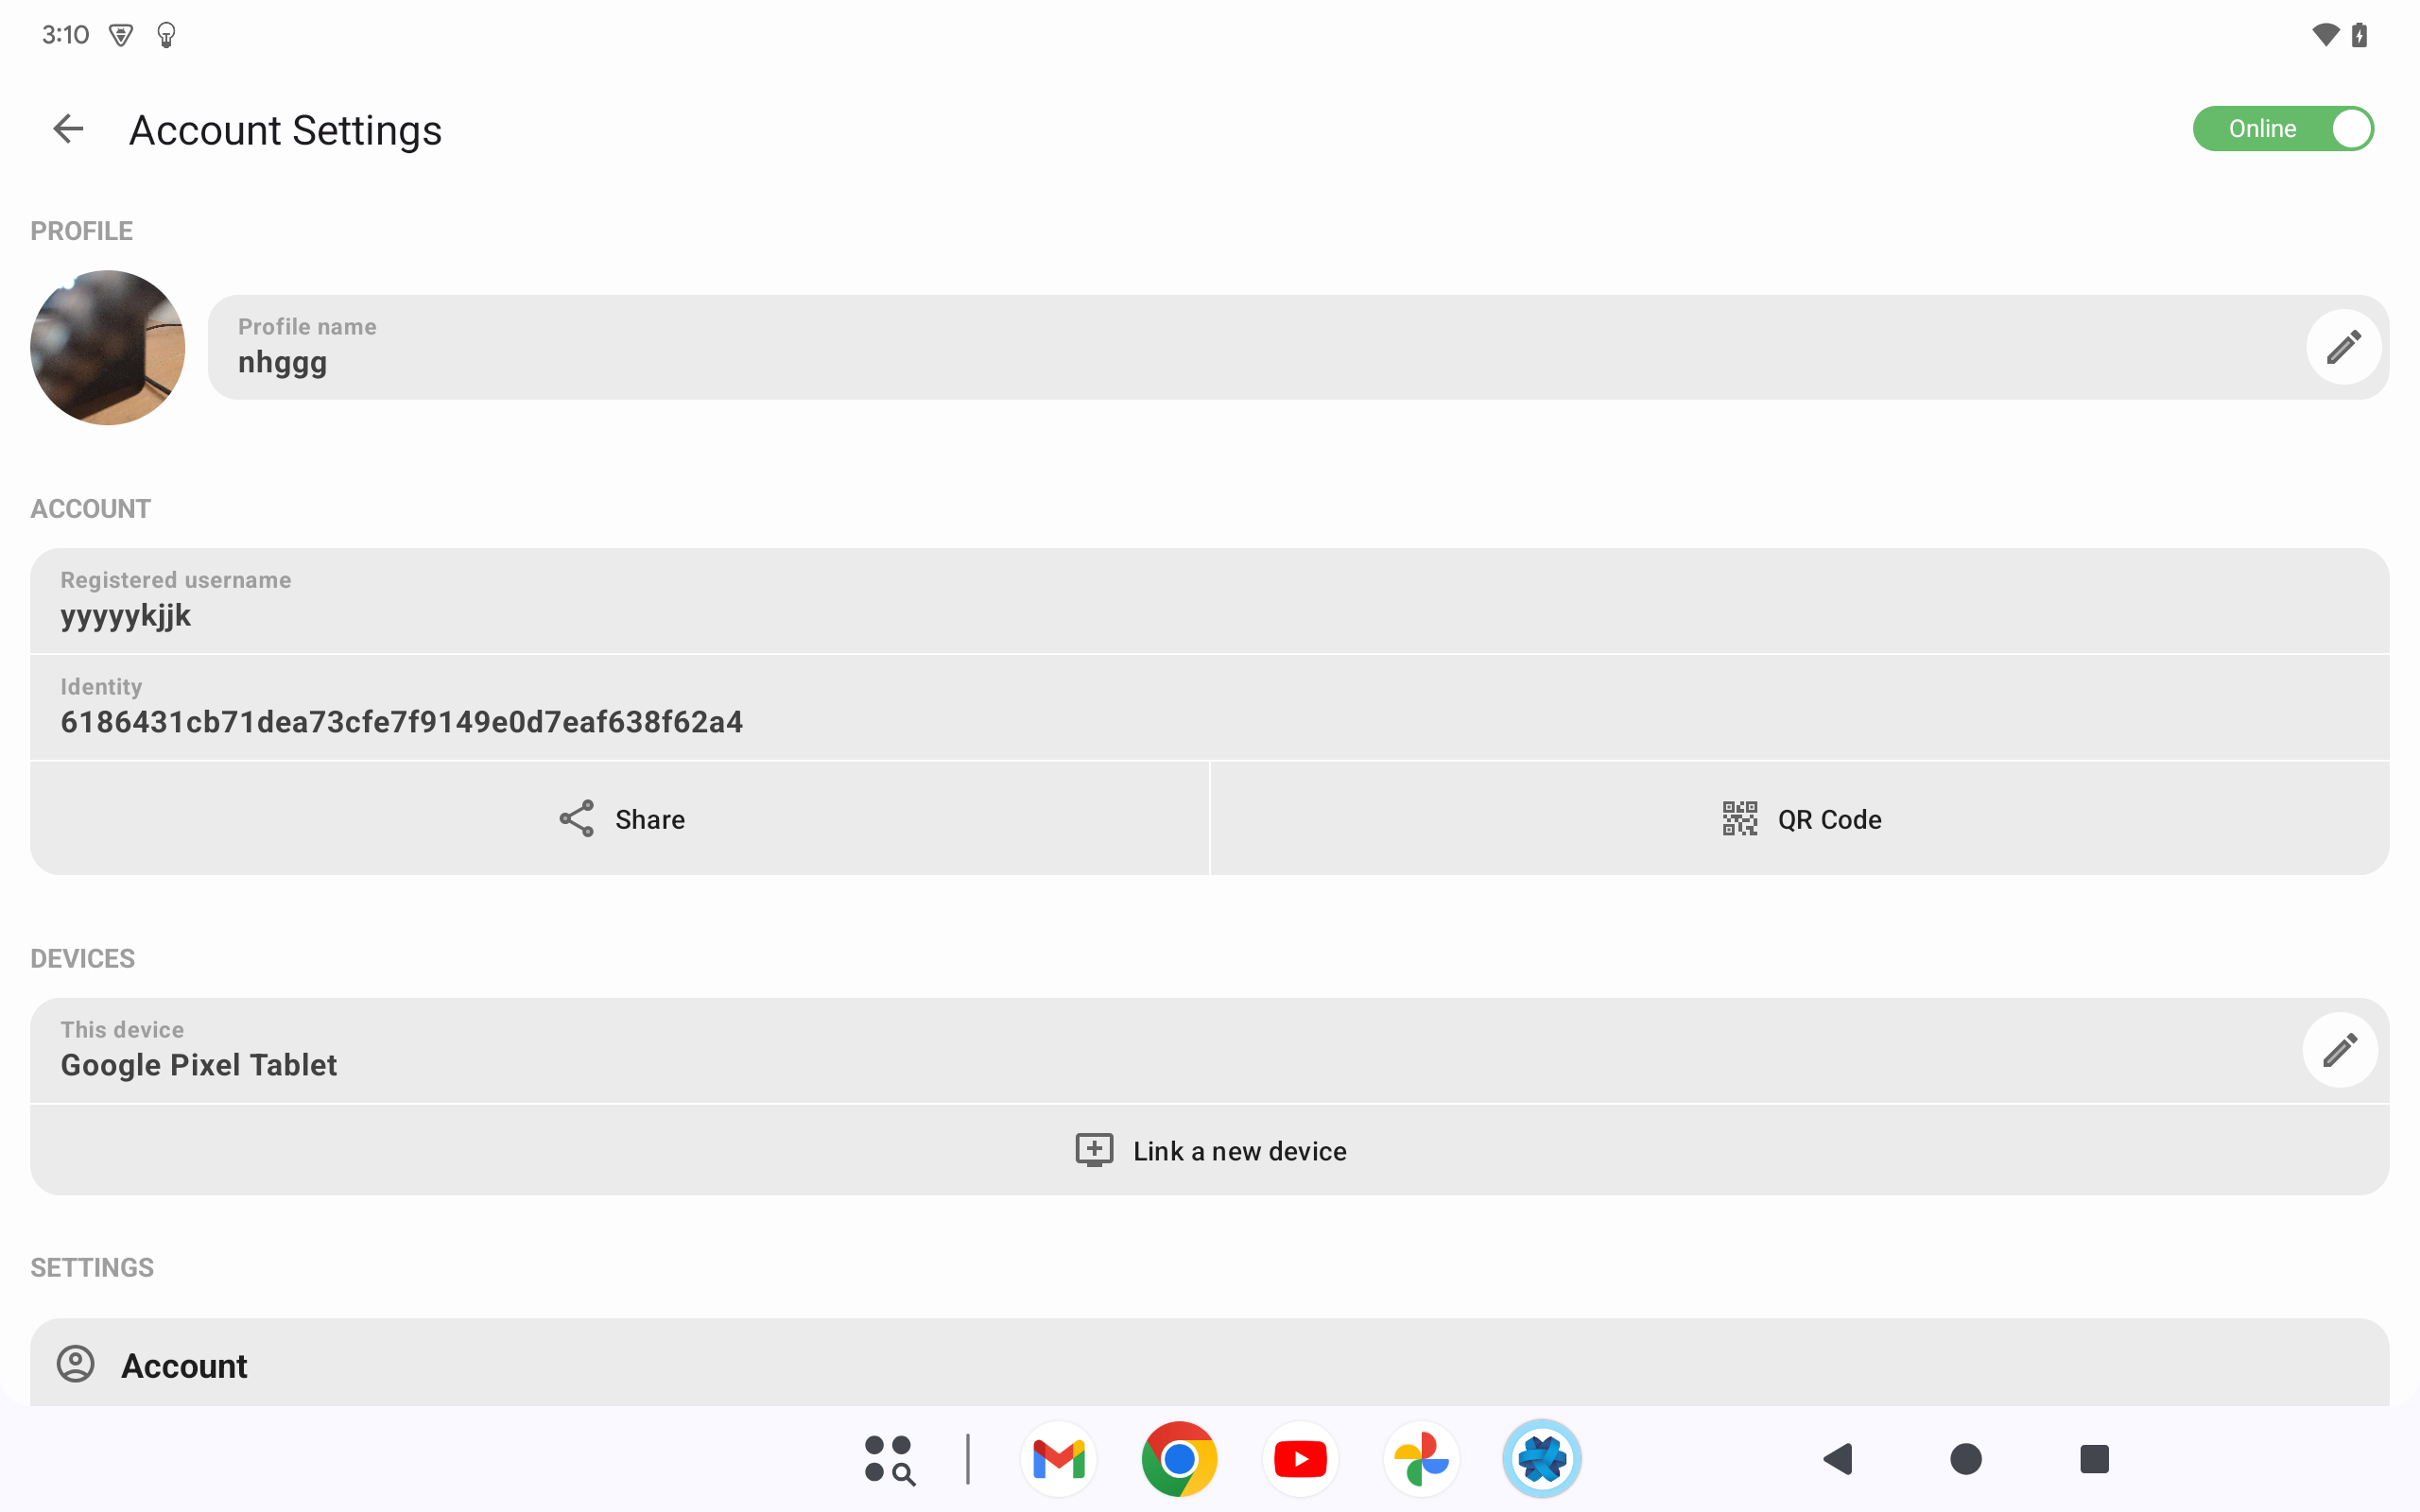This screenshot has width=2420, height=1512.
Task: Tap the shield notification icon in status bar
Action: (121, 36)
